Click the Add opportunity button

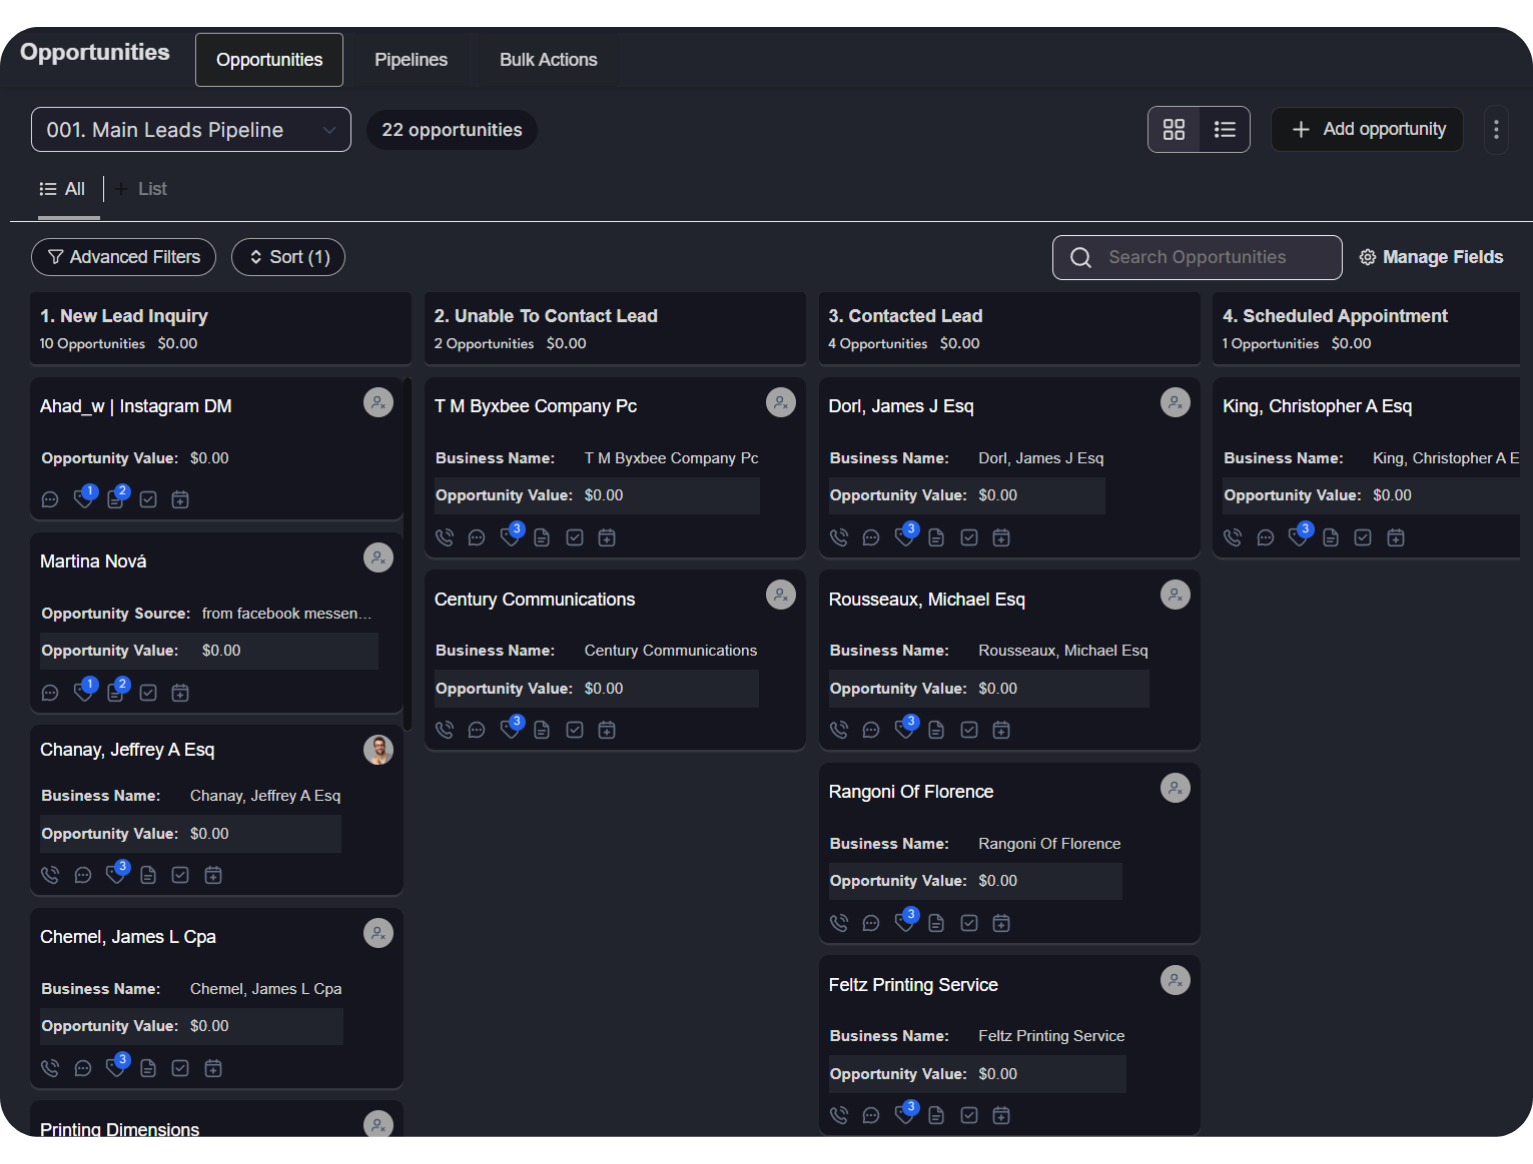tap(1367, 130)
